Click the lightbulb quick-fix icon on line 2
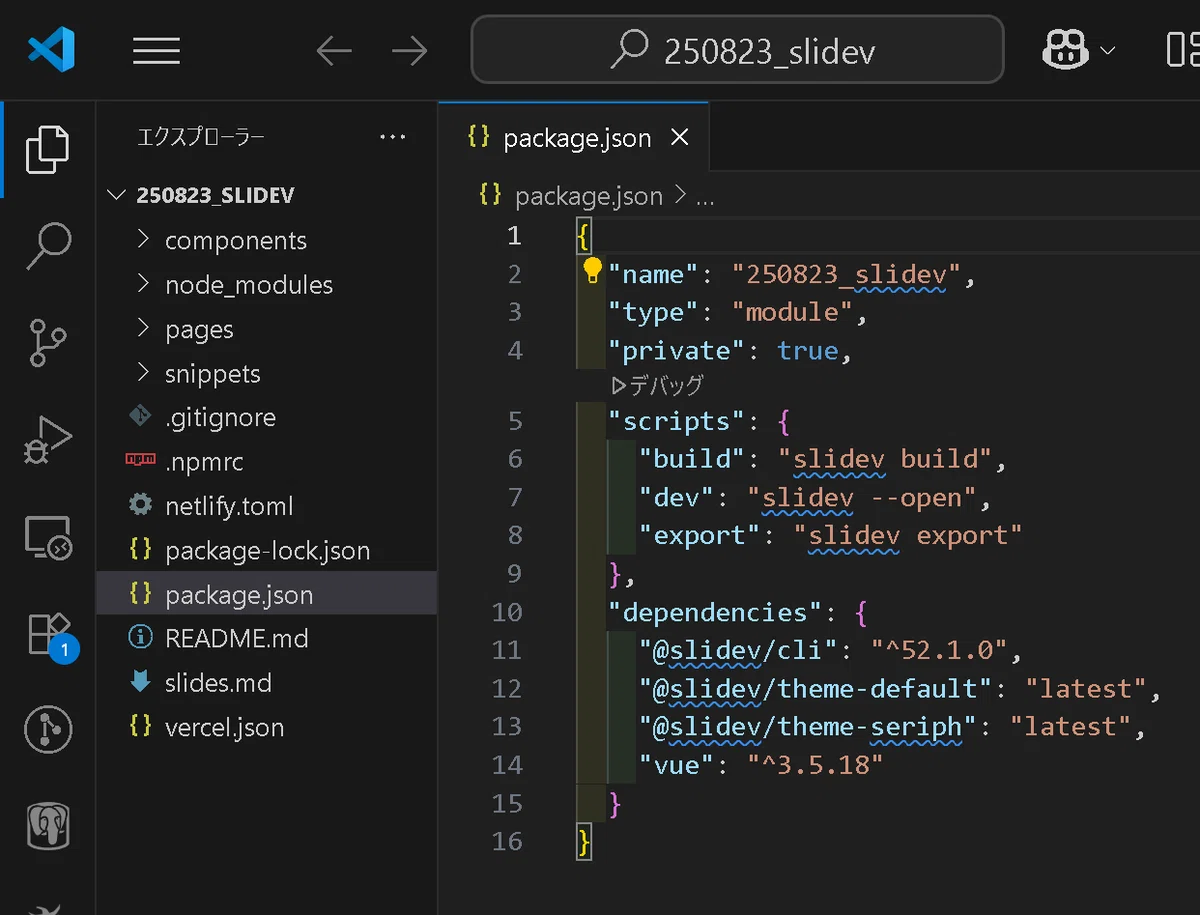Image resolution: width=1200 pixels, height=915 pixels. pos(592,270)
